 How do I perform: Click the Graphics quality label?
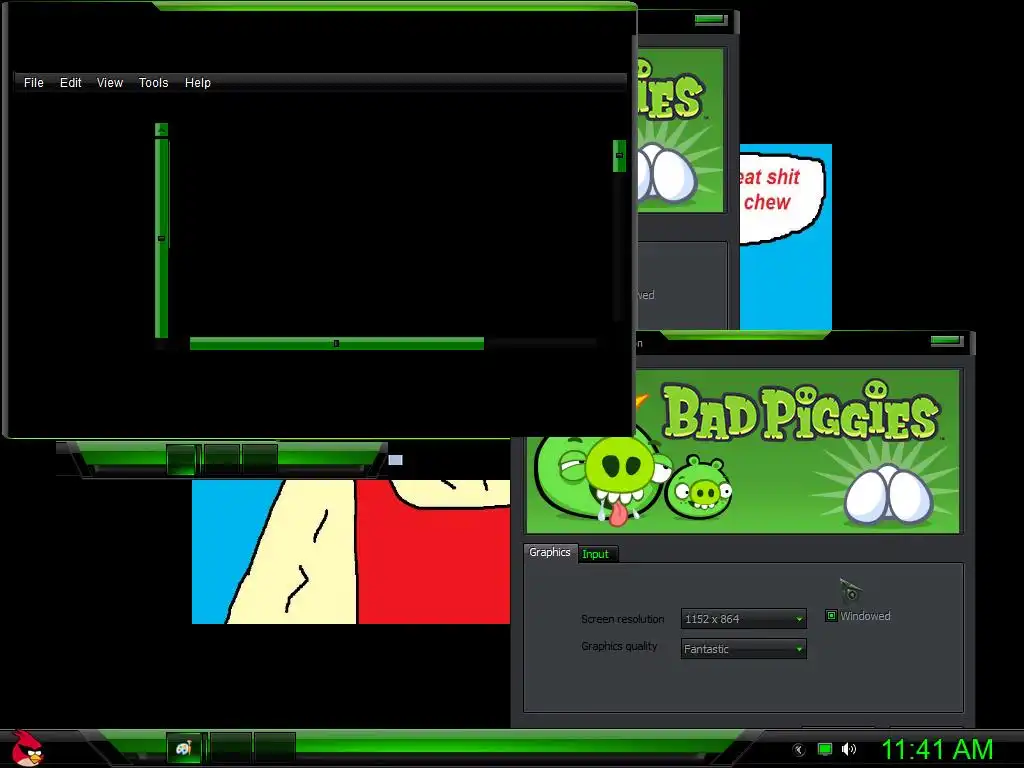(x=619, y=647)
